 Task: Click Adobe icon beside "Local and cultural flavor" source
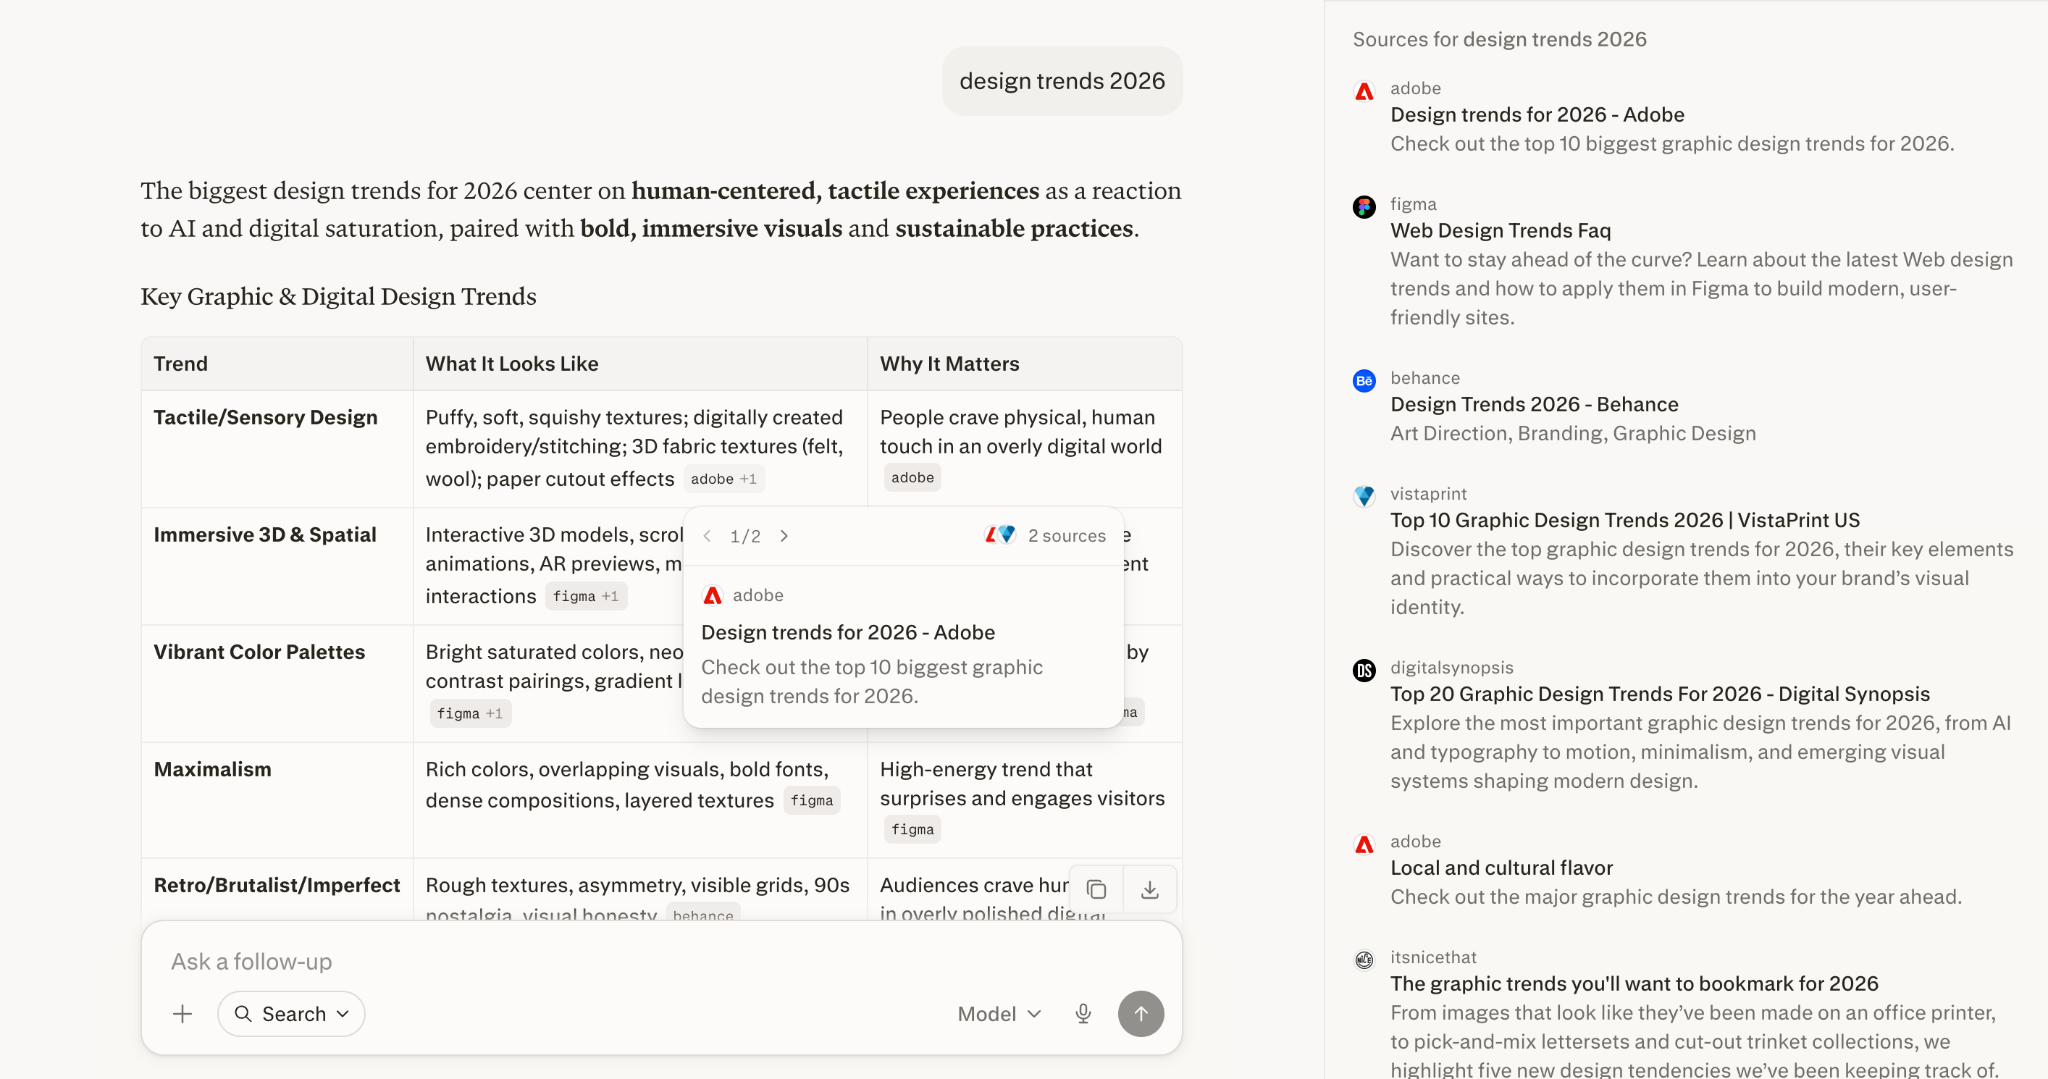point(1364,845)
